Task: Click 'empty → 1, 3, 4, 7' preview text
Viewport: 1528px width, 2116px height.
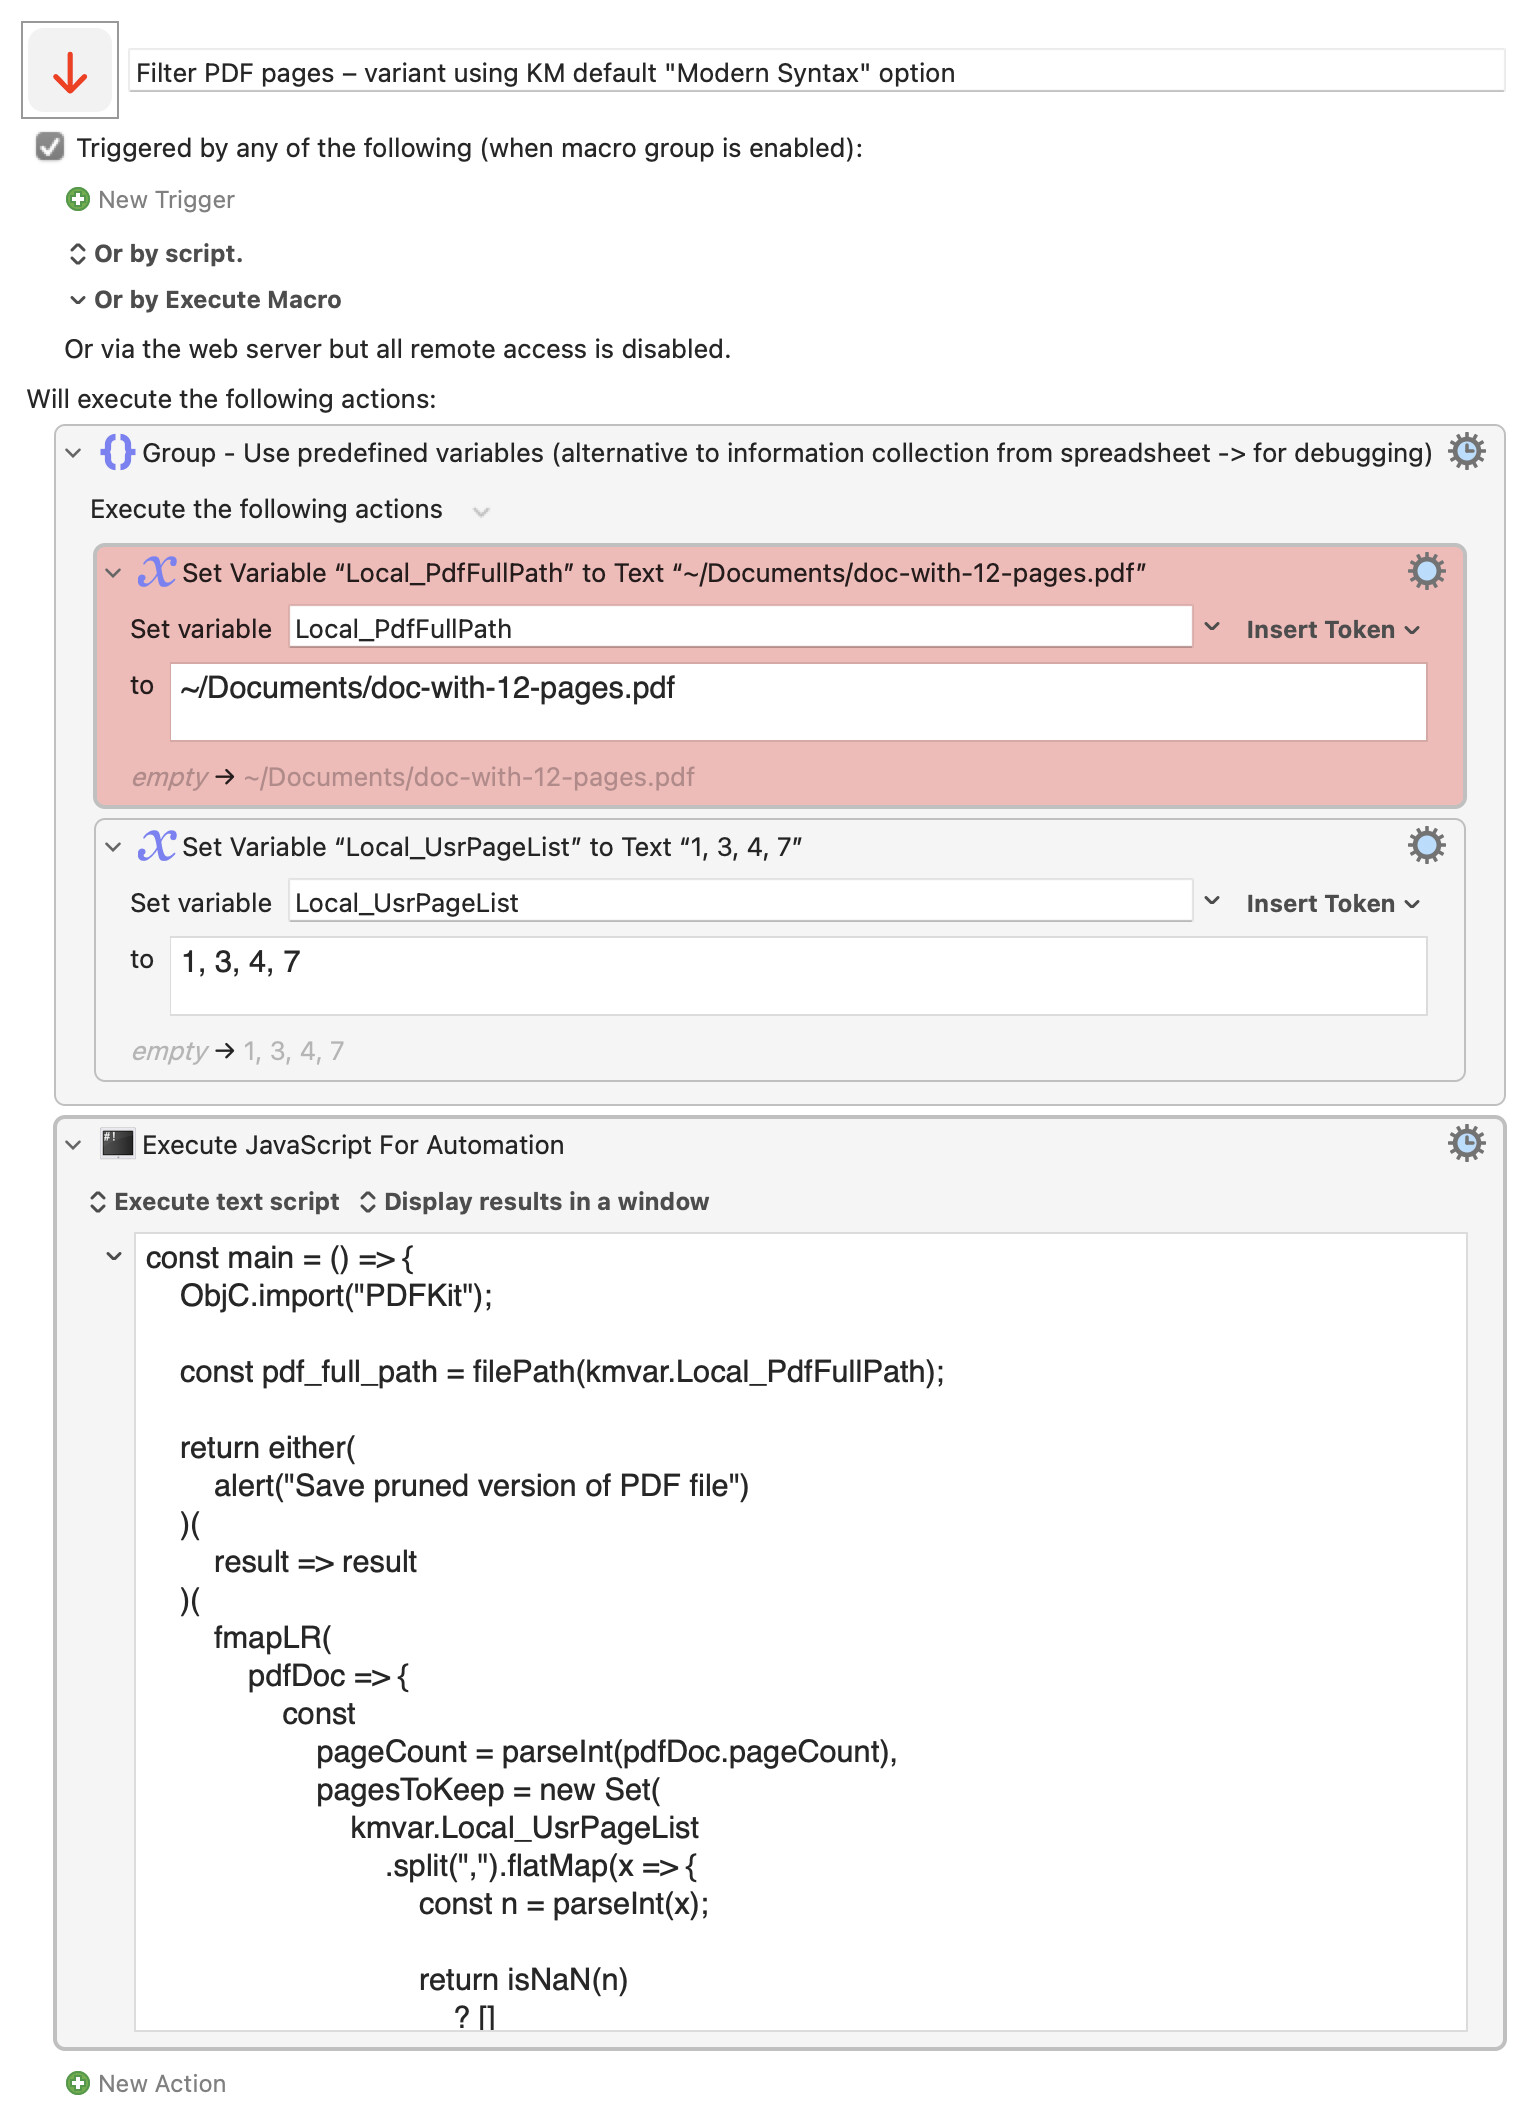Action: (x=238, y=1051)
